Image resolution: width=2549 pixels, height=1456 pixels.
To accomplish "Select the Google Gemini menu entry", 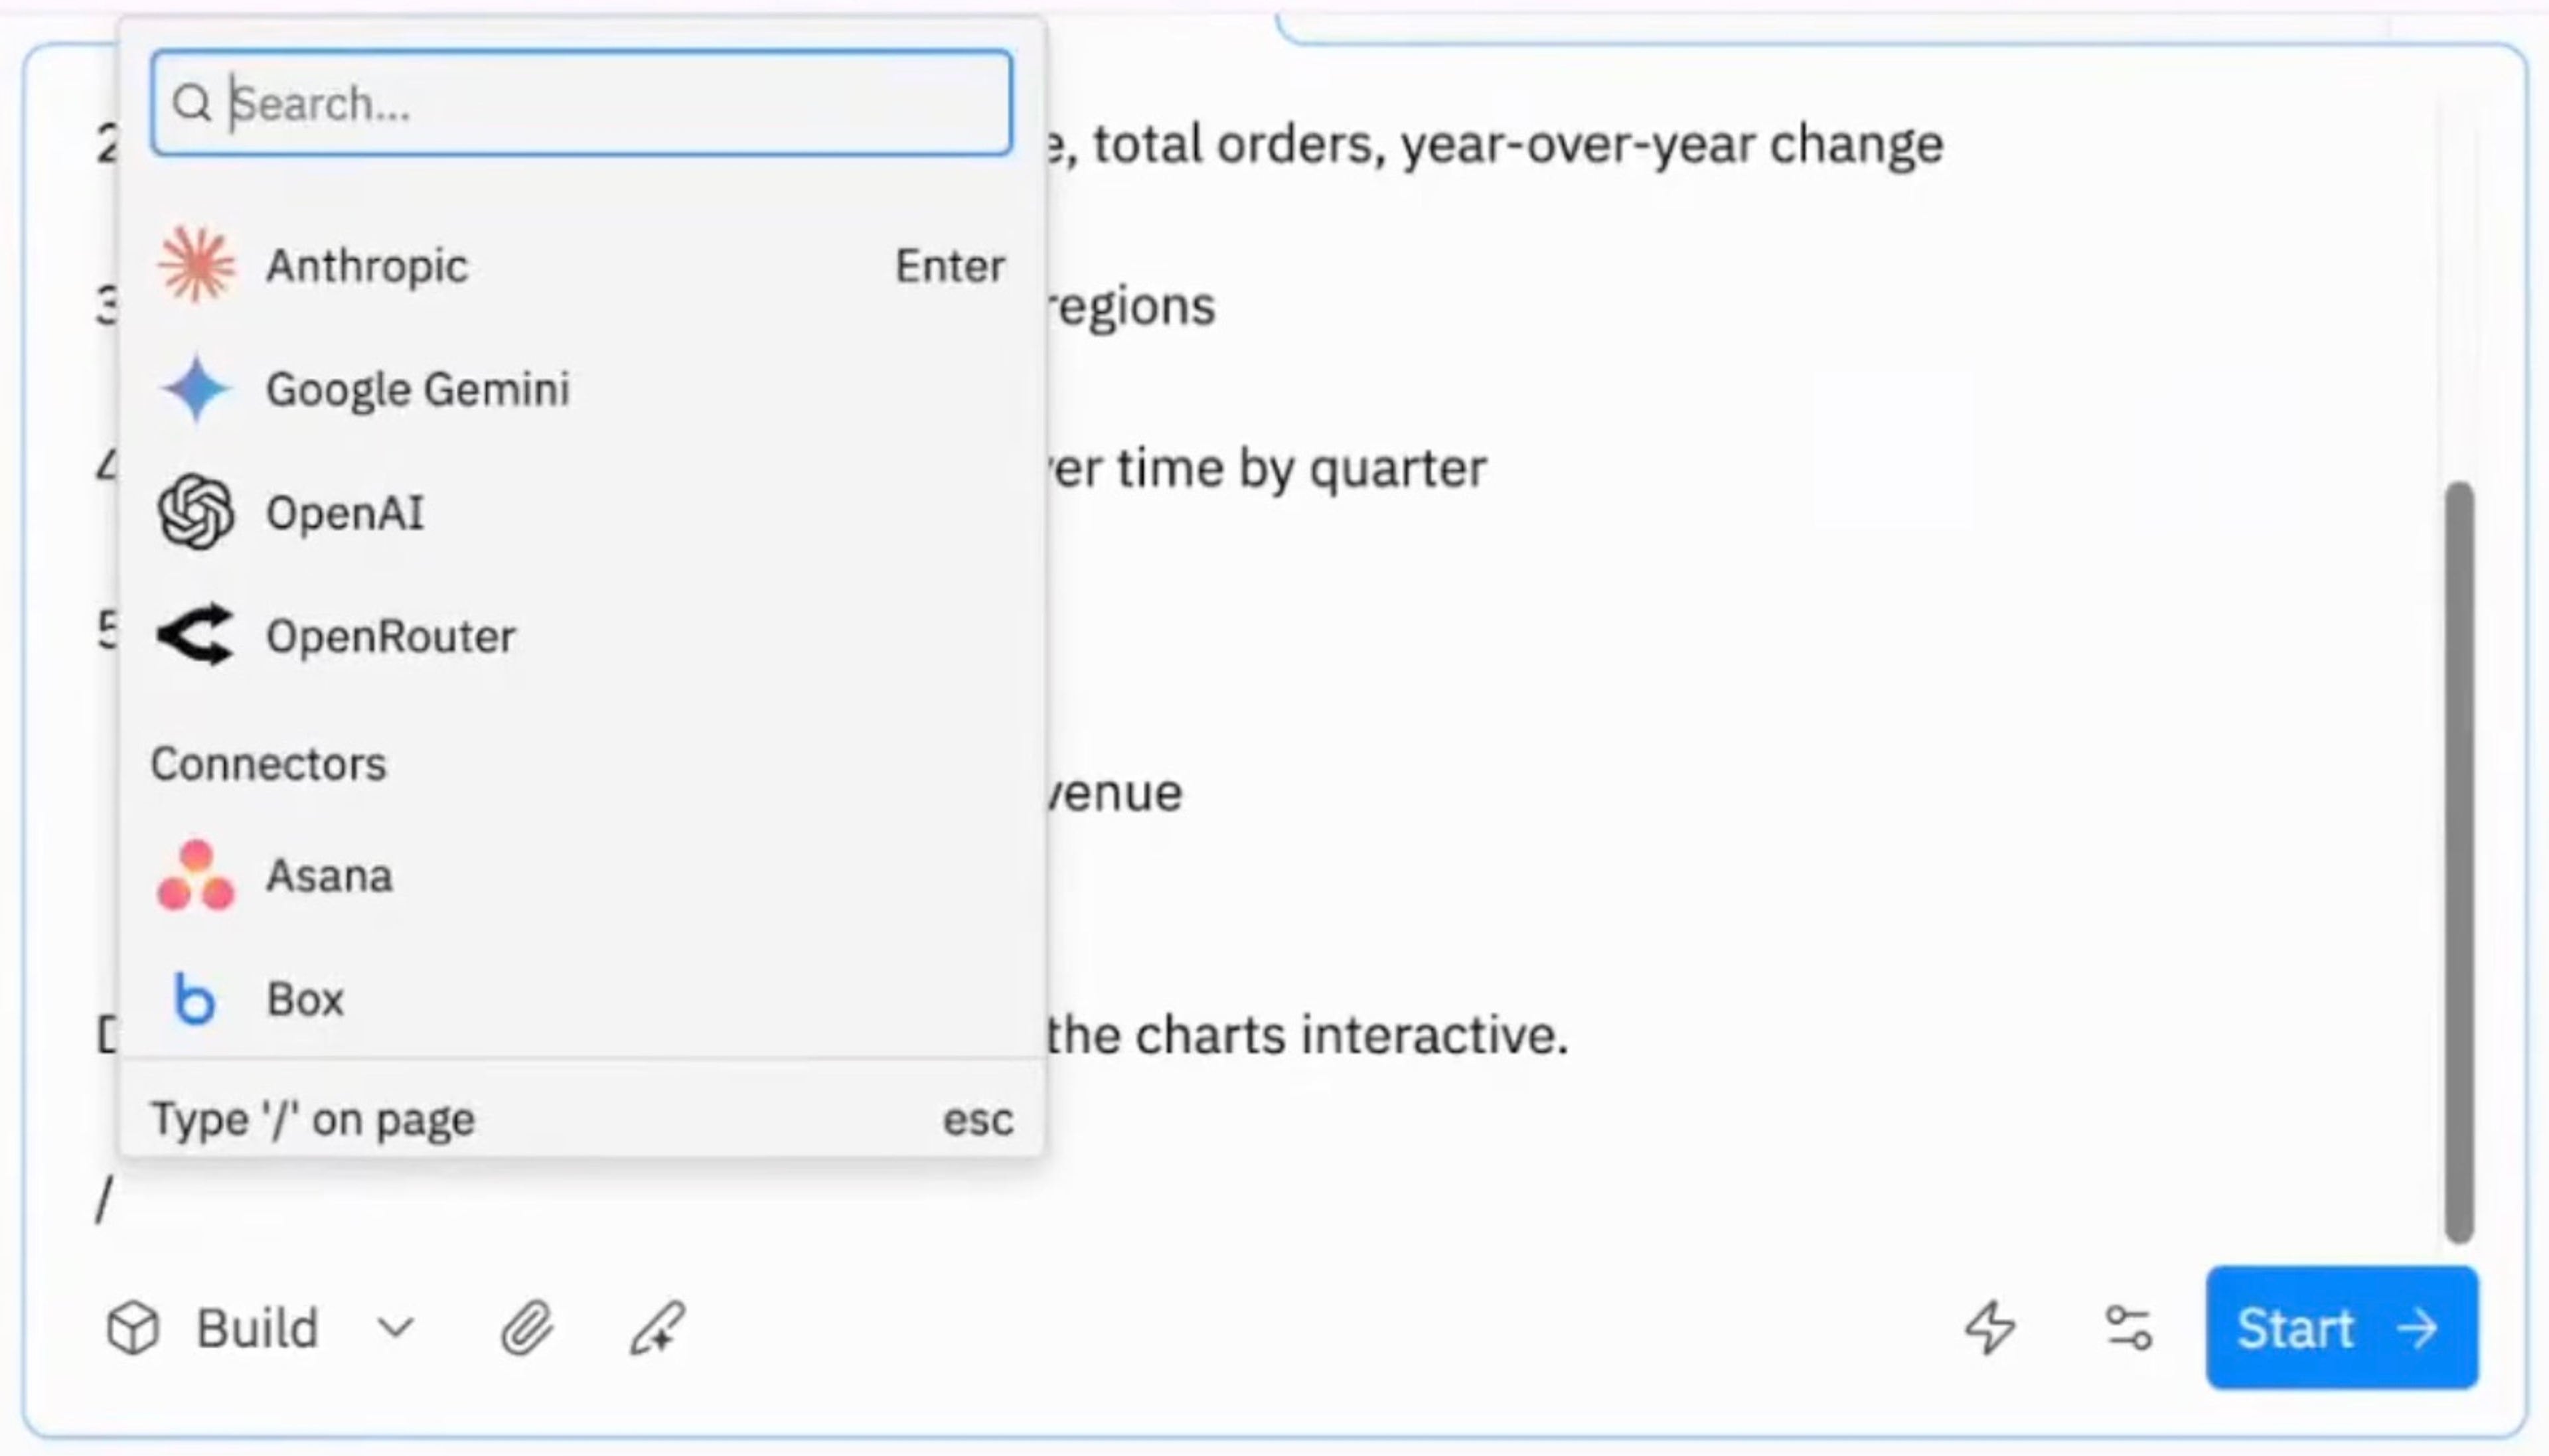I will pyautogui.click(x=418, y=389).
